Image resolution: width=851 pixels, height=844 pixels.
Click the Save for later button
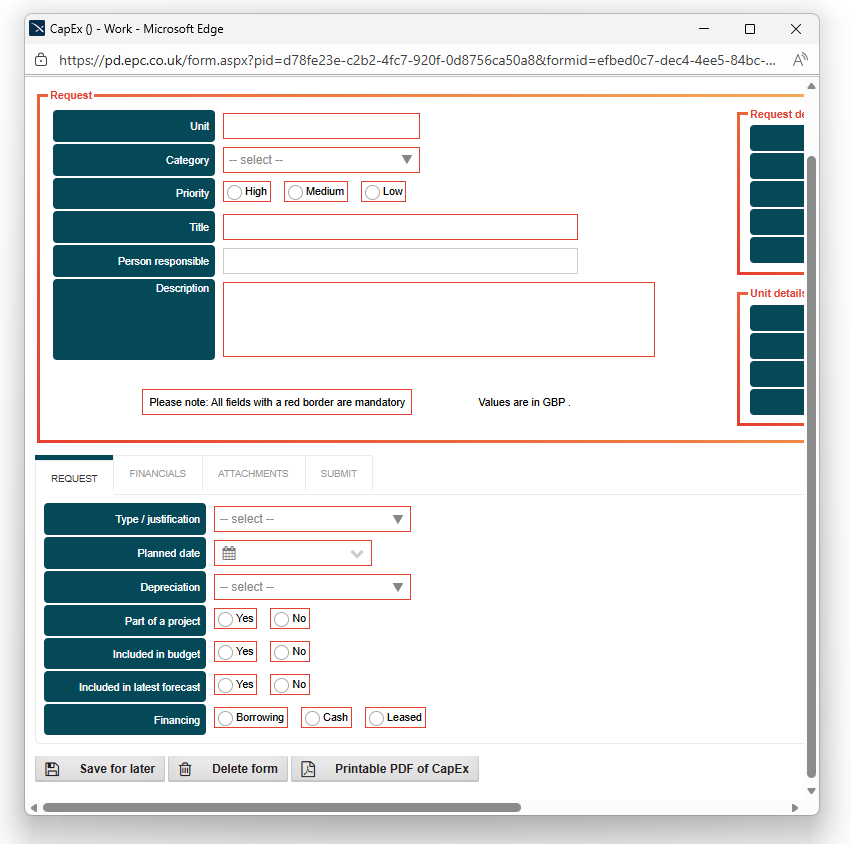tap(100, 769)
